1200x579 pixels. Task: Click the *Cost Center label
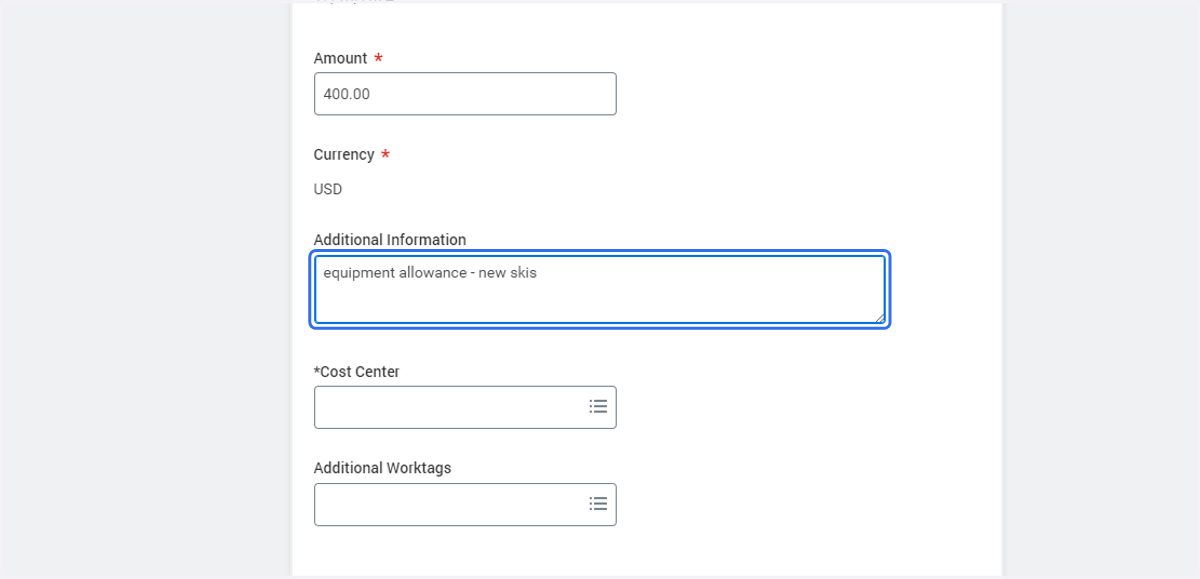point(357,371)
